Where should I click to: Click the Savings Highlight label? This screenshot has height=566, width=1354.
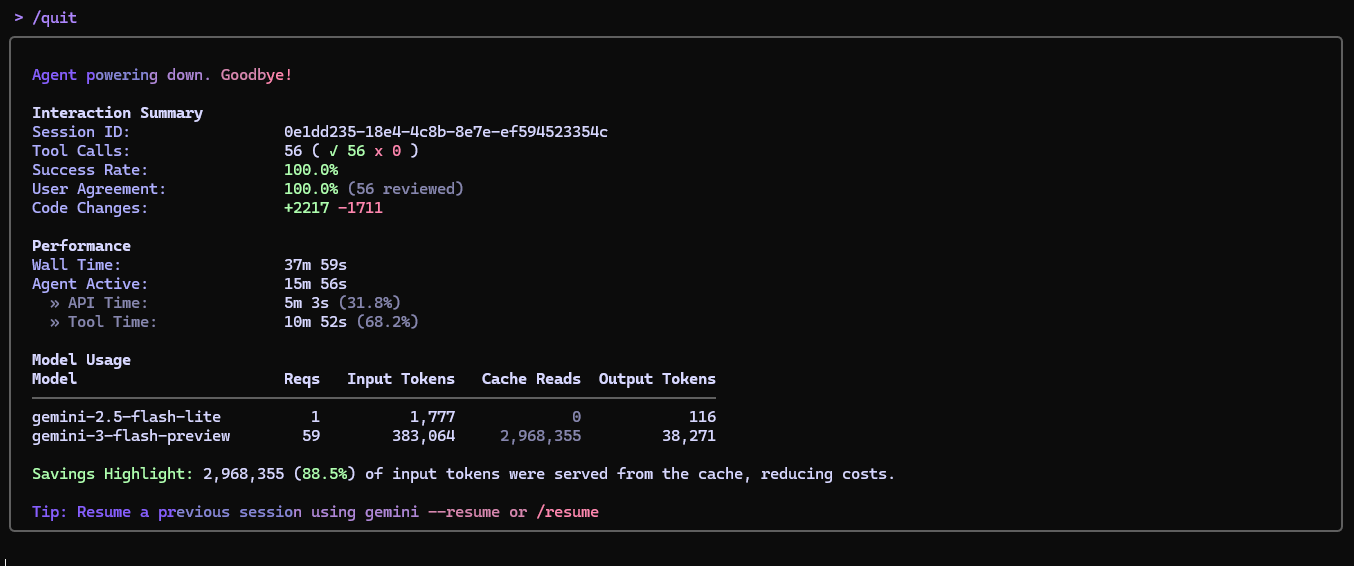tap(113, 474)
